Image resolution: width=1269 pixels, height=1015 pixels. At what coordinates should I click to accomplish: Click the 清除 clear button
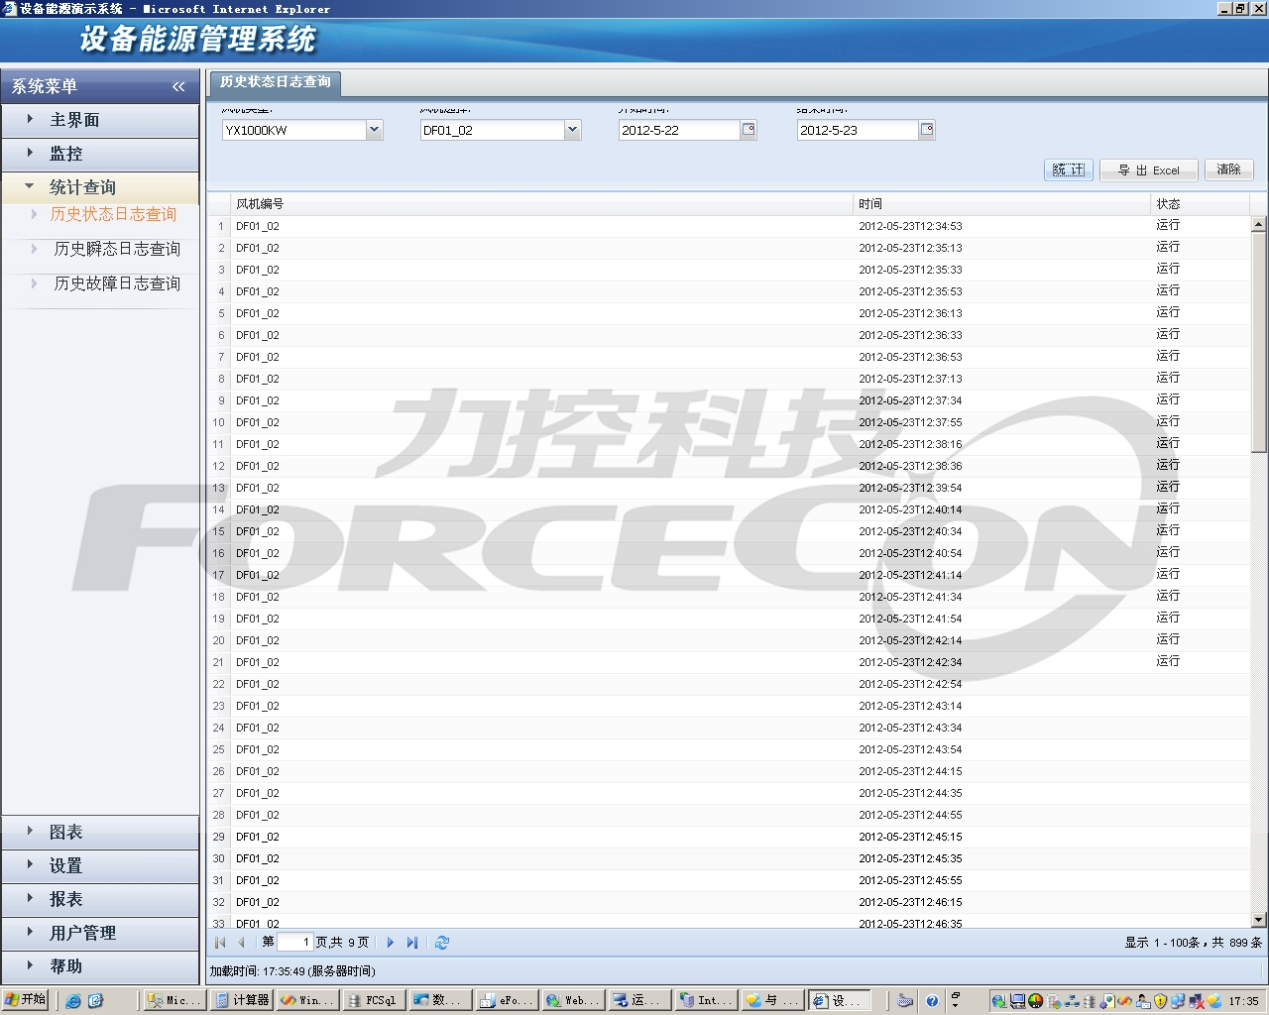pyautogui.click(x=1229, y=170)
